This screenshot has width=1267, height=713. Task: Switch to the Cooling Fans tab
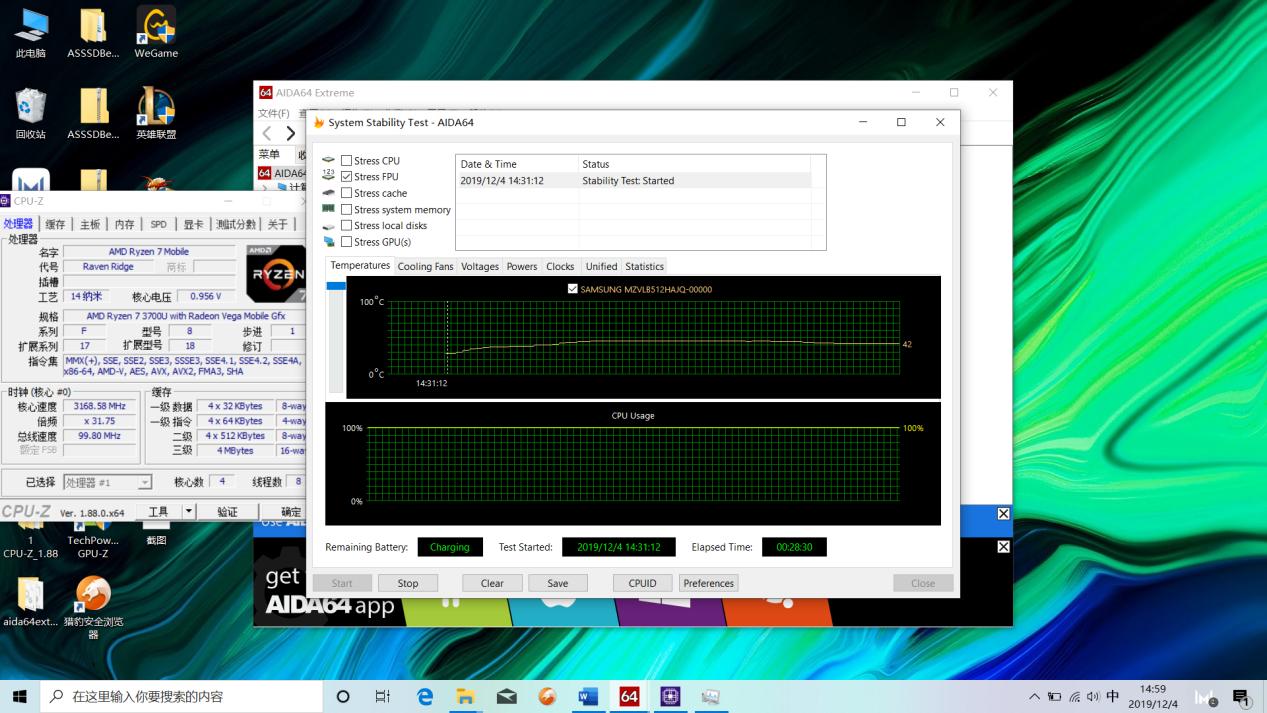425,267
